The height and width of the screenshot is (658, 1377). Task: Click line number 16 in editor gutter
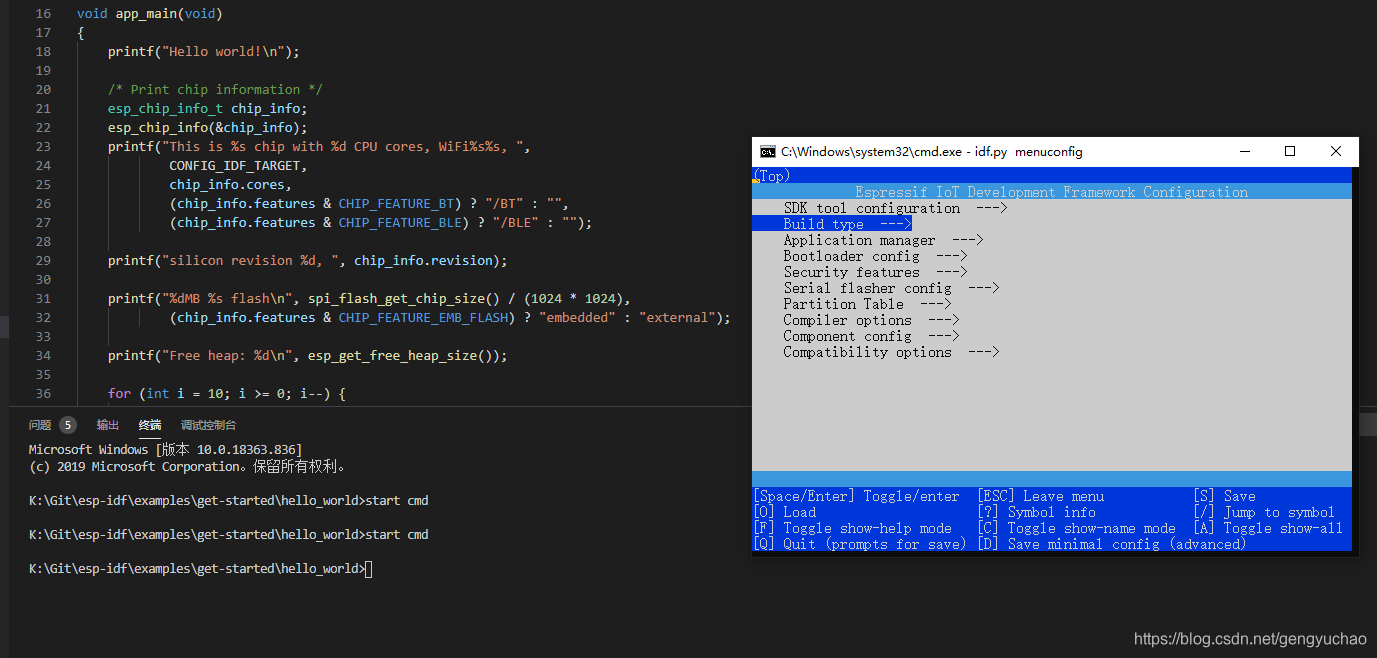(41, 14)
